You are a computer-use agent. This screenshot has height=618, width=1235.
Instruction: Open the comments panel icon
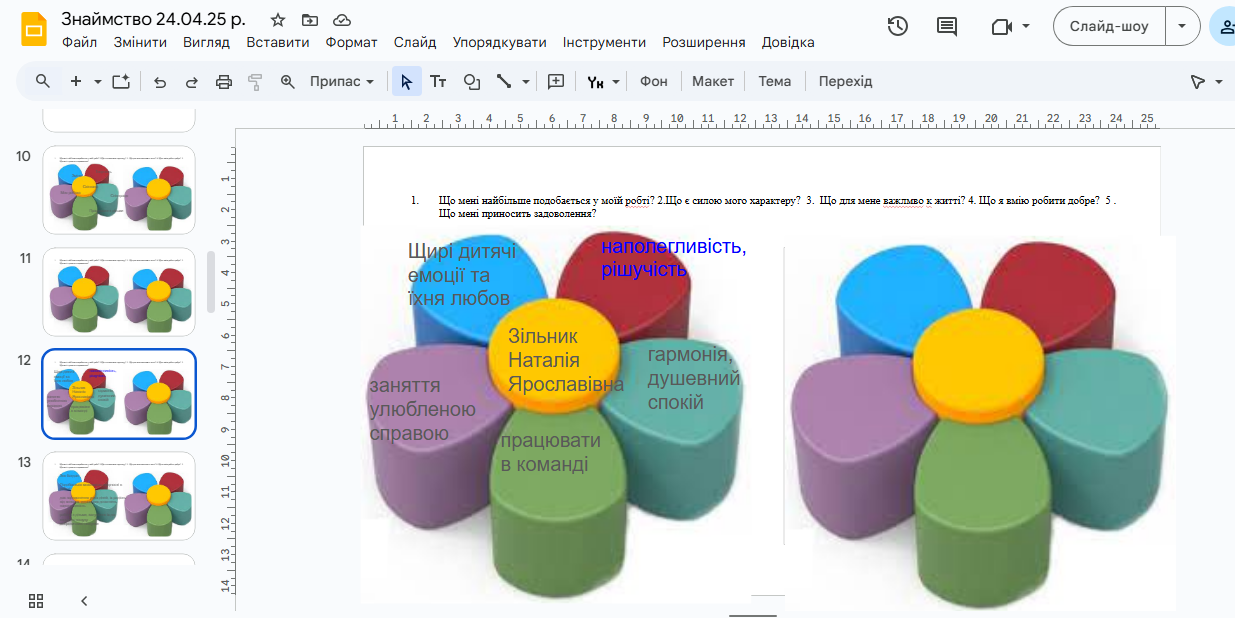coord(946,27)
